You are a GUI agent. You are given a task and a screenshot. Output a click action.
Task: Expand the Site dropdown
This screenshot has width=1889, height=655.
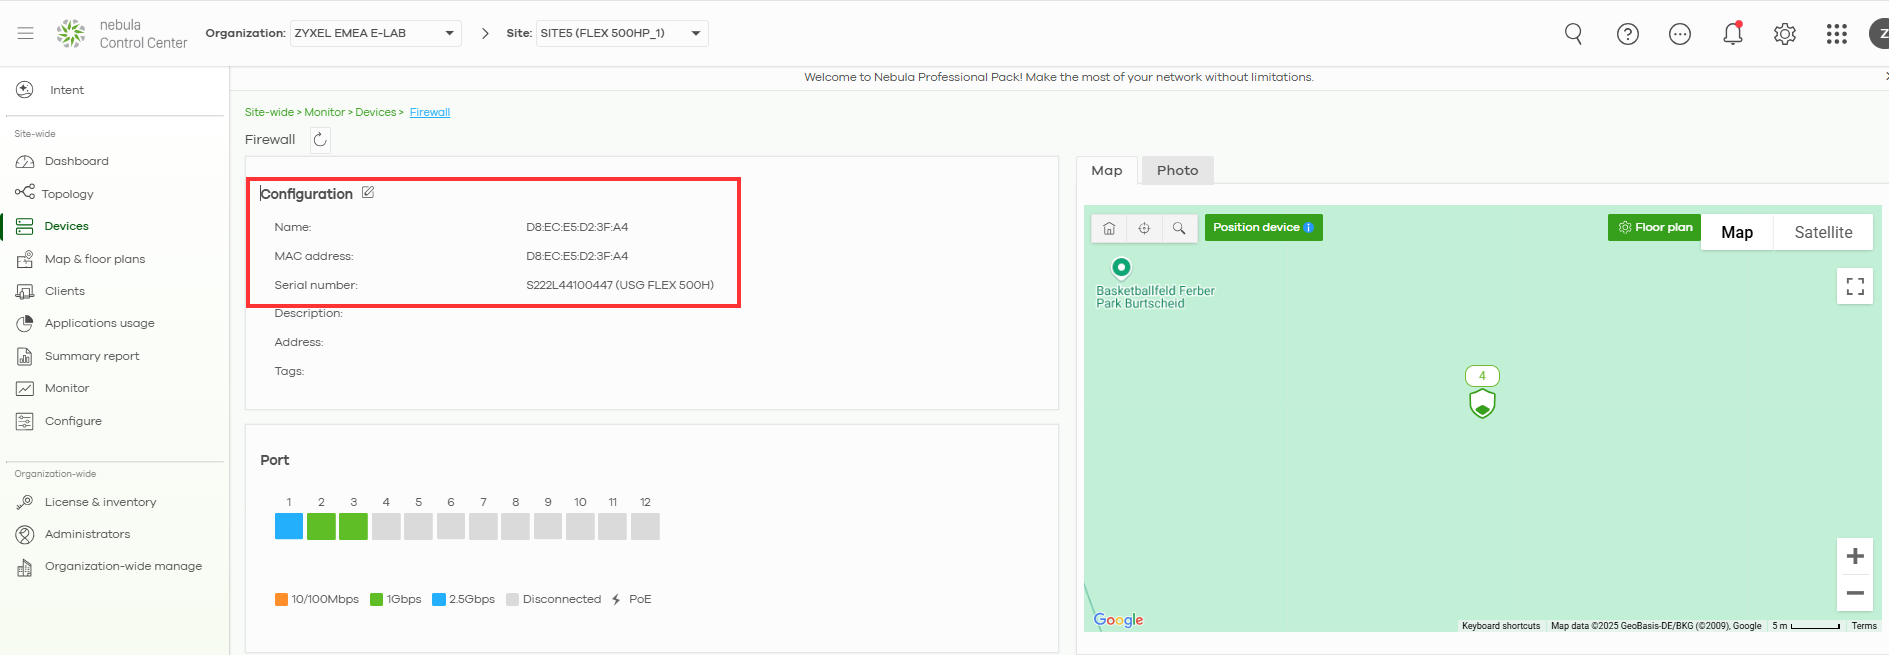pyautogui.click(x=622, y=33)
